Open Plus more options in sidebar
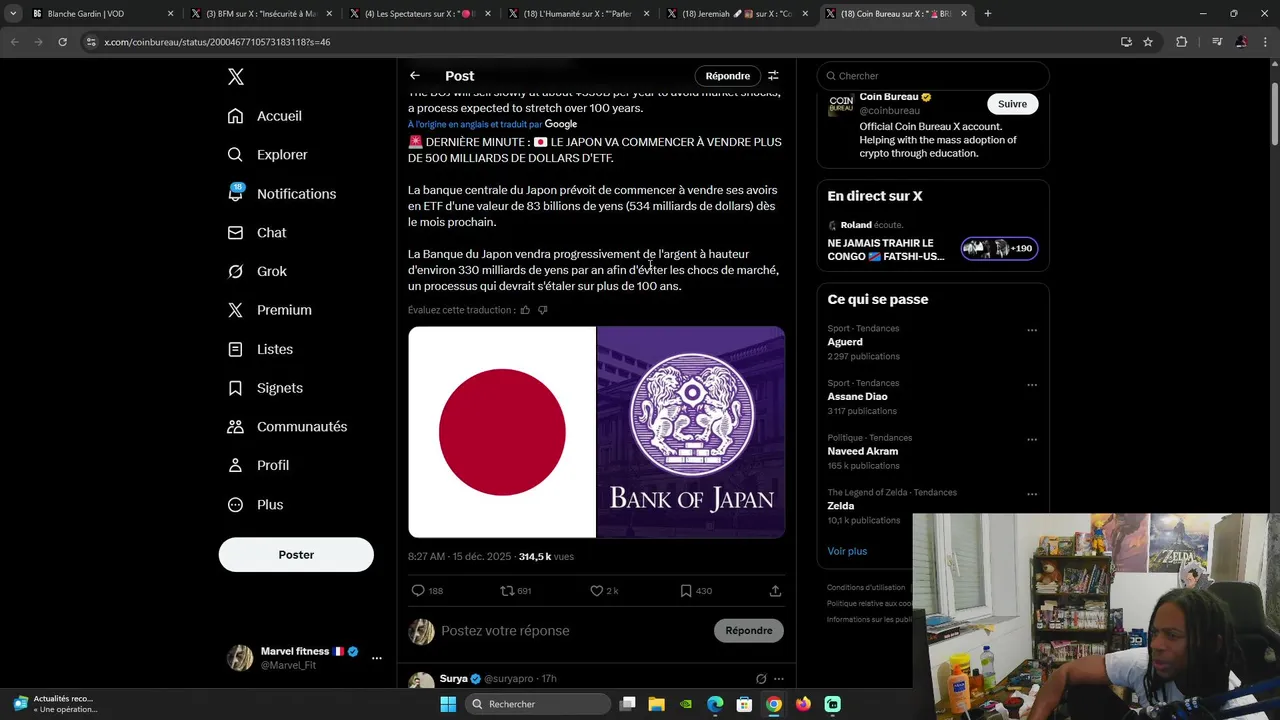 click(255, 505)
